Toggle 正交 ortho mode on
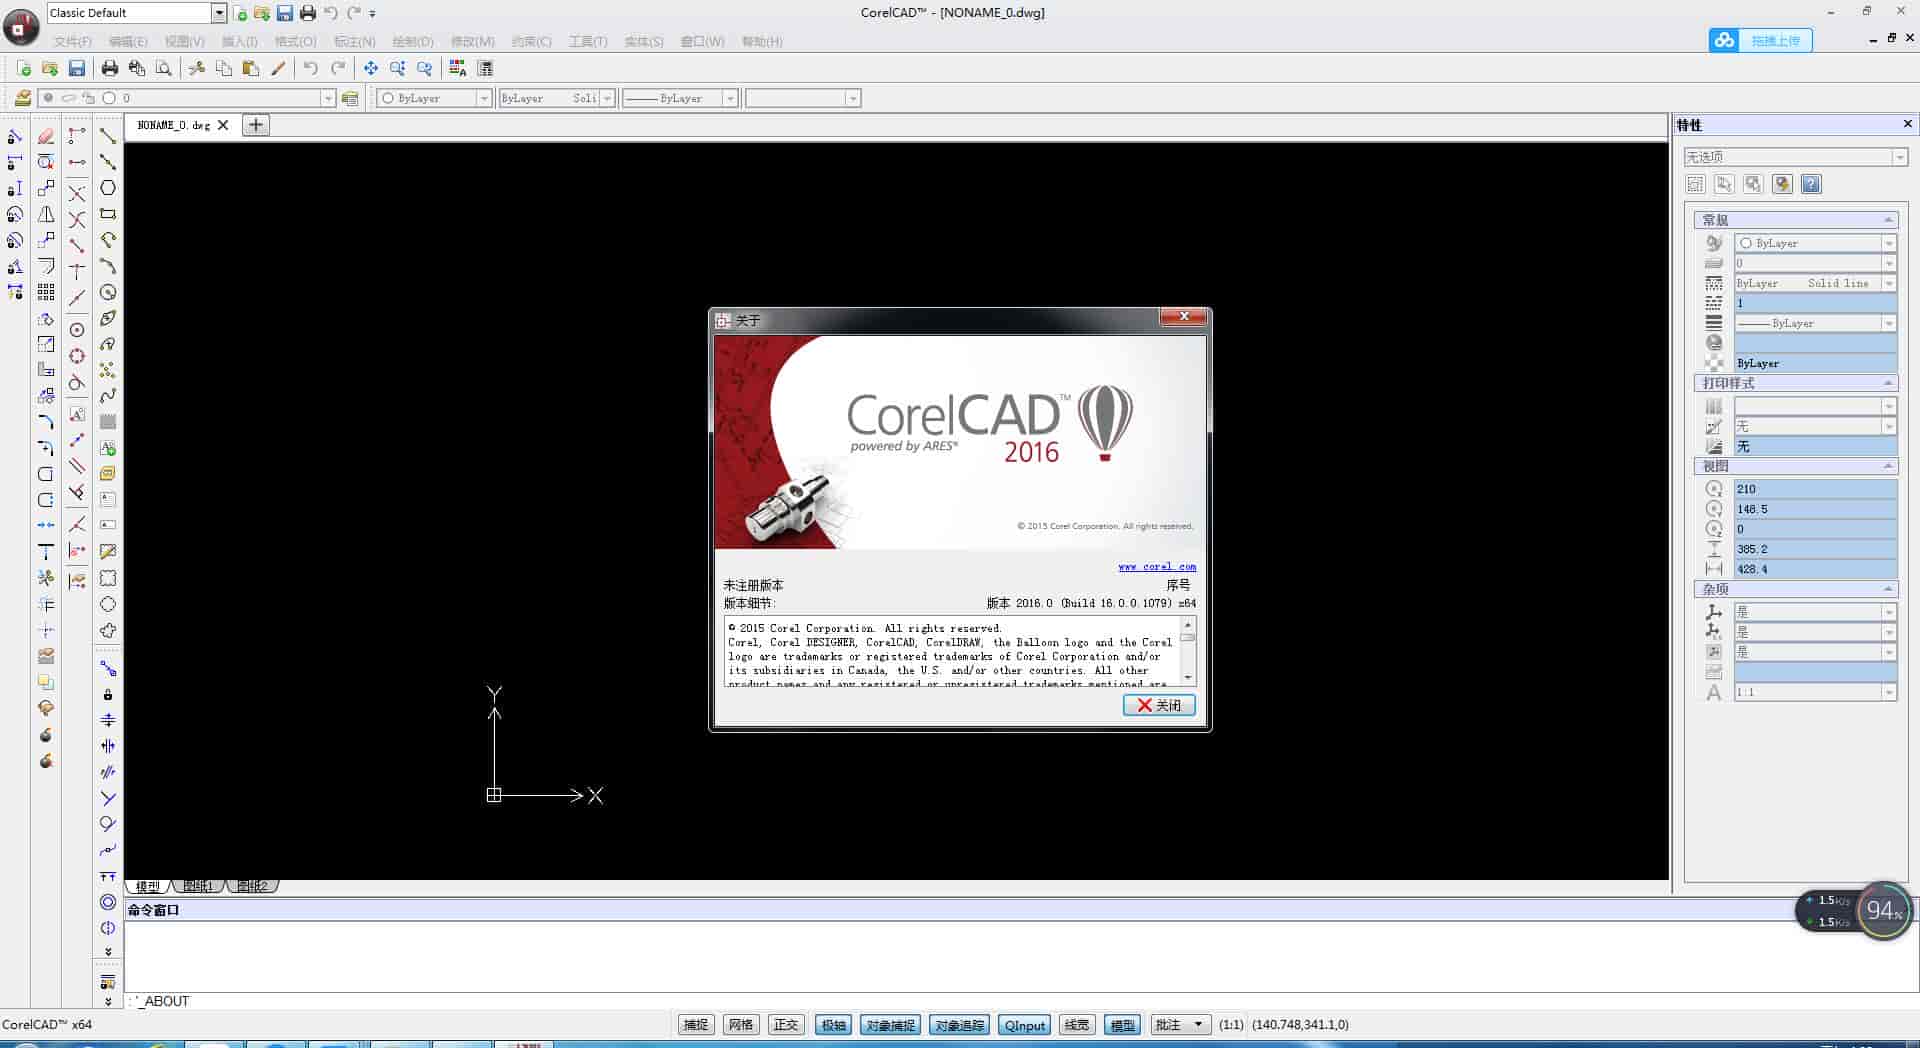Screen dimensions: 1920x1048 pos(786,1024)
